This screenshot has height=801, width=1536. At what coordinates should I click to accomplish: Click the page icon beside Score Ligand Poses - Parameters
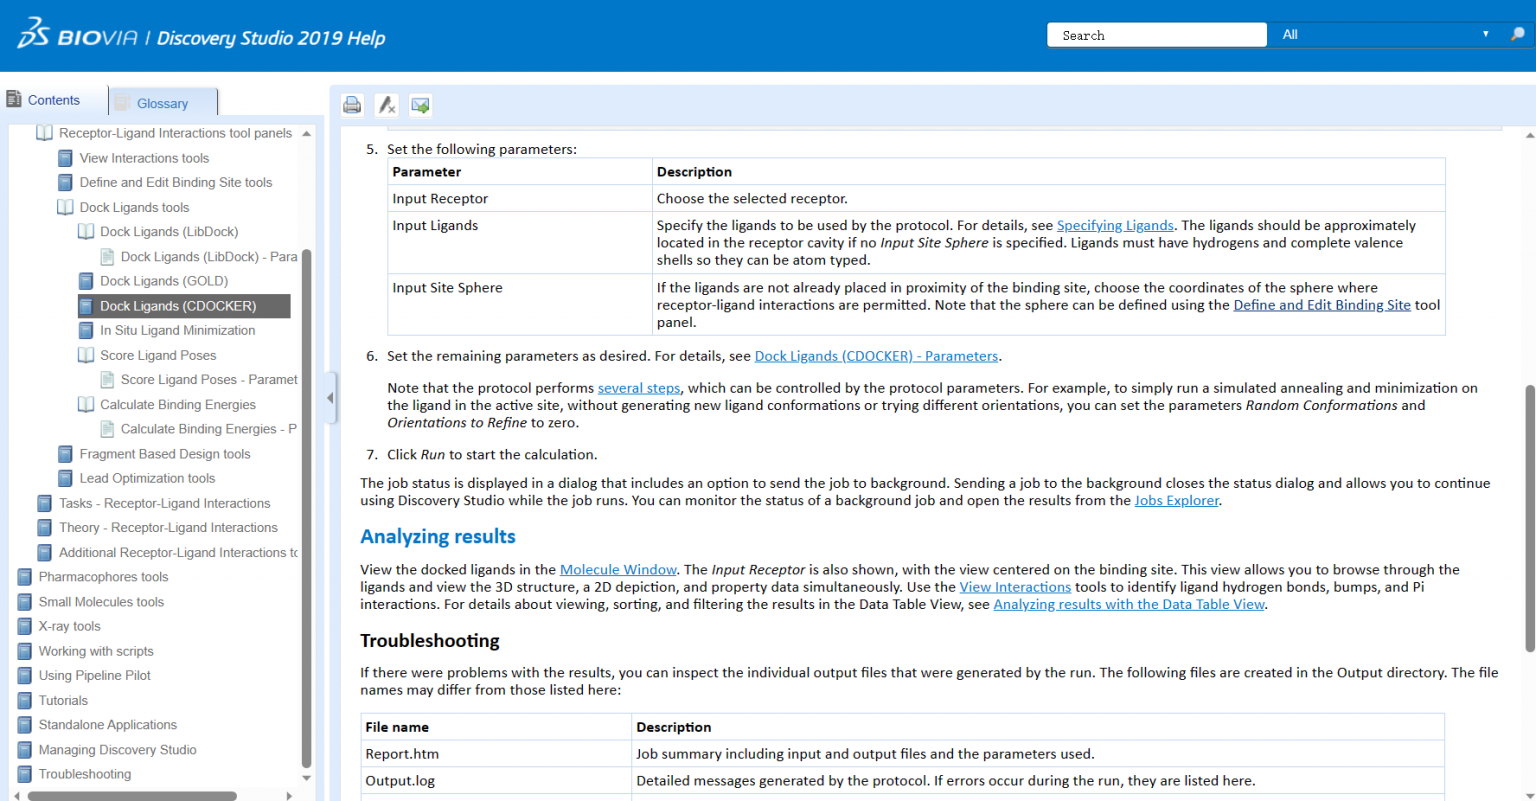click(107, 380)
